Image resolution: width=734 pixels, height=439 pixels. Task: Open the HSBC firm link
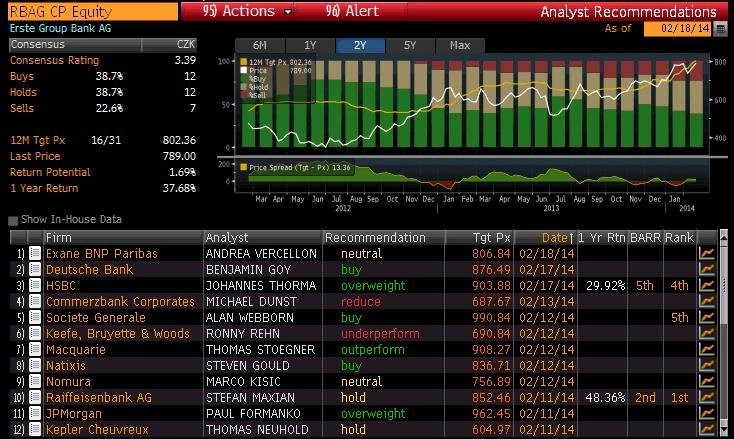coord(60,285)
